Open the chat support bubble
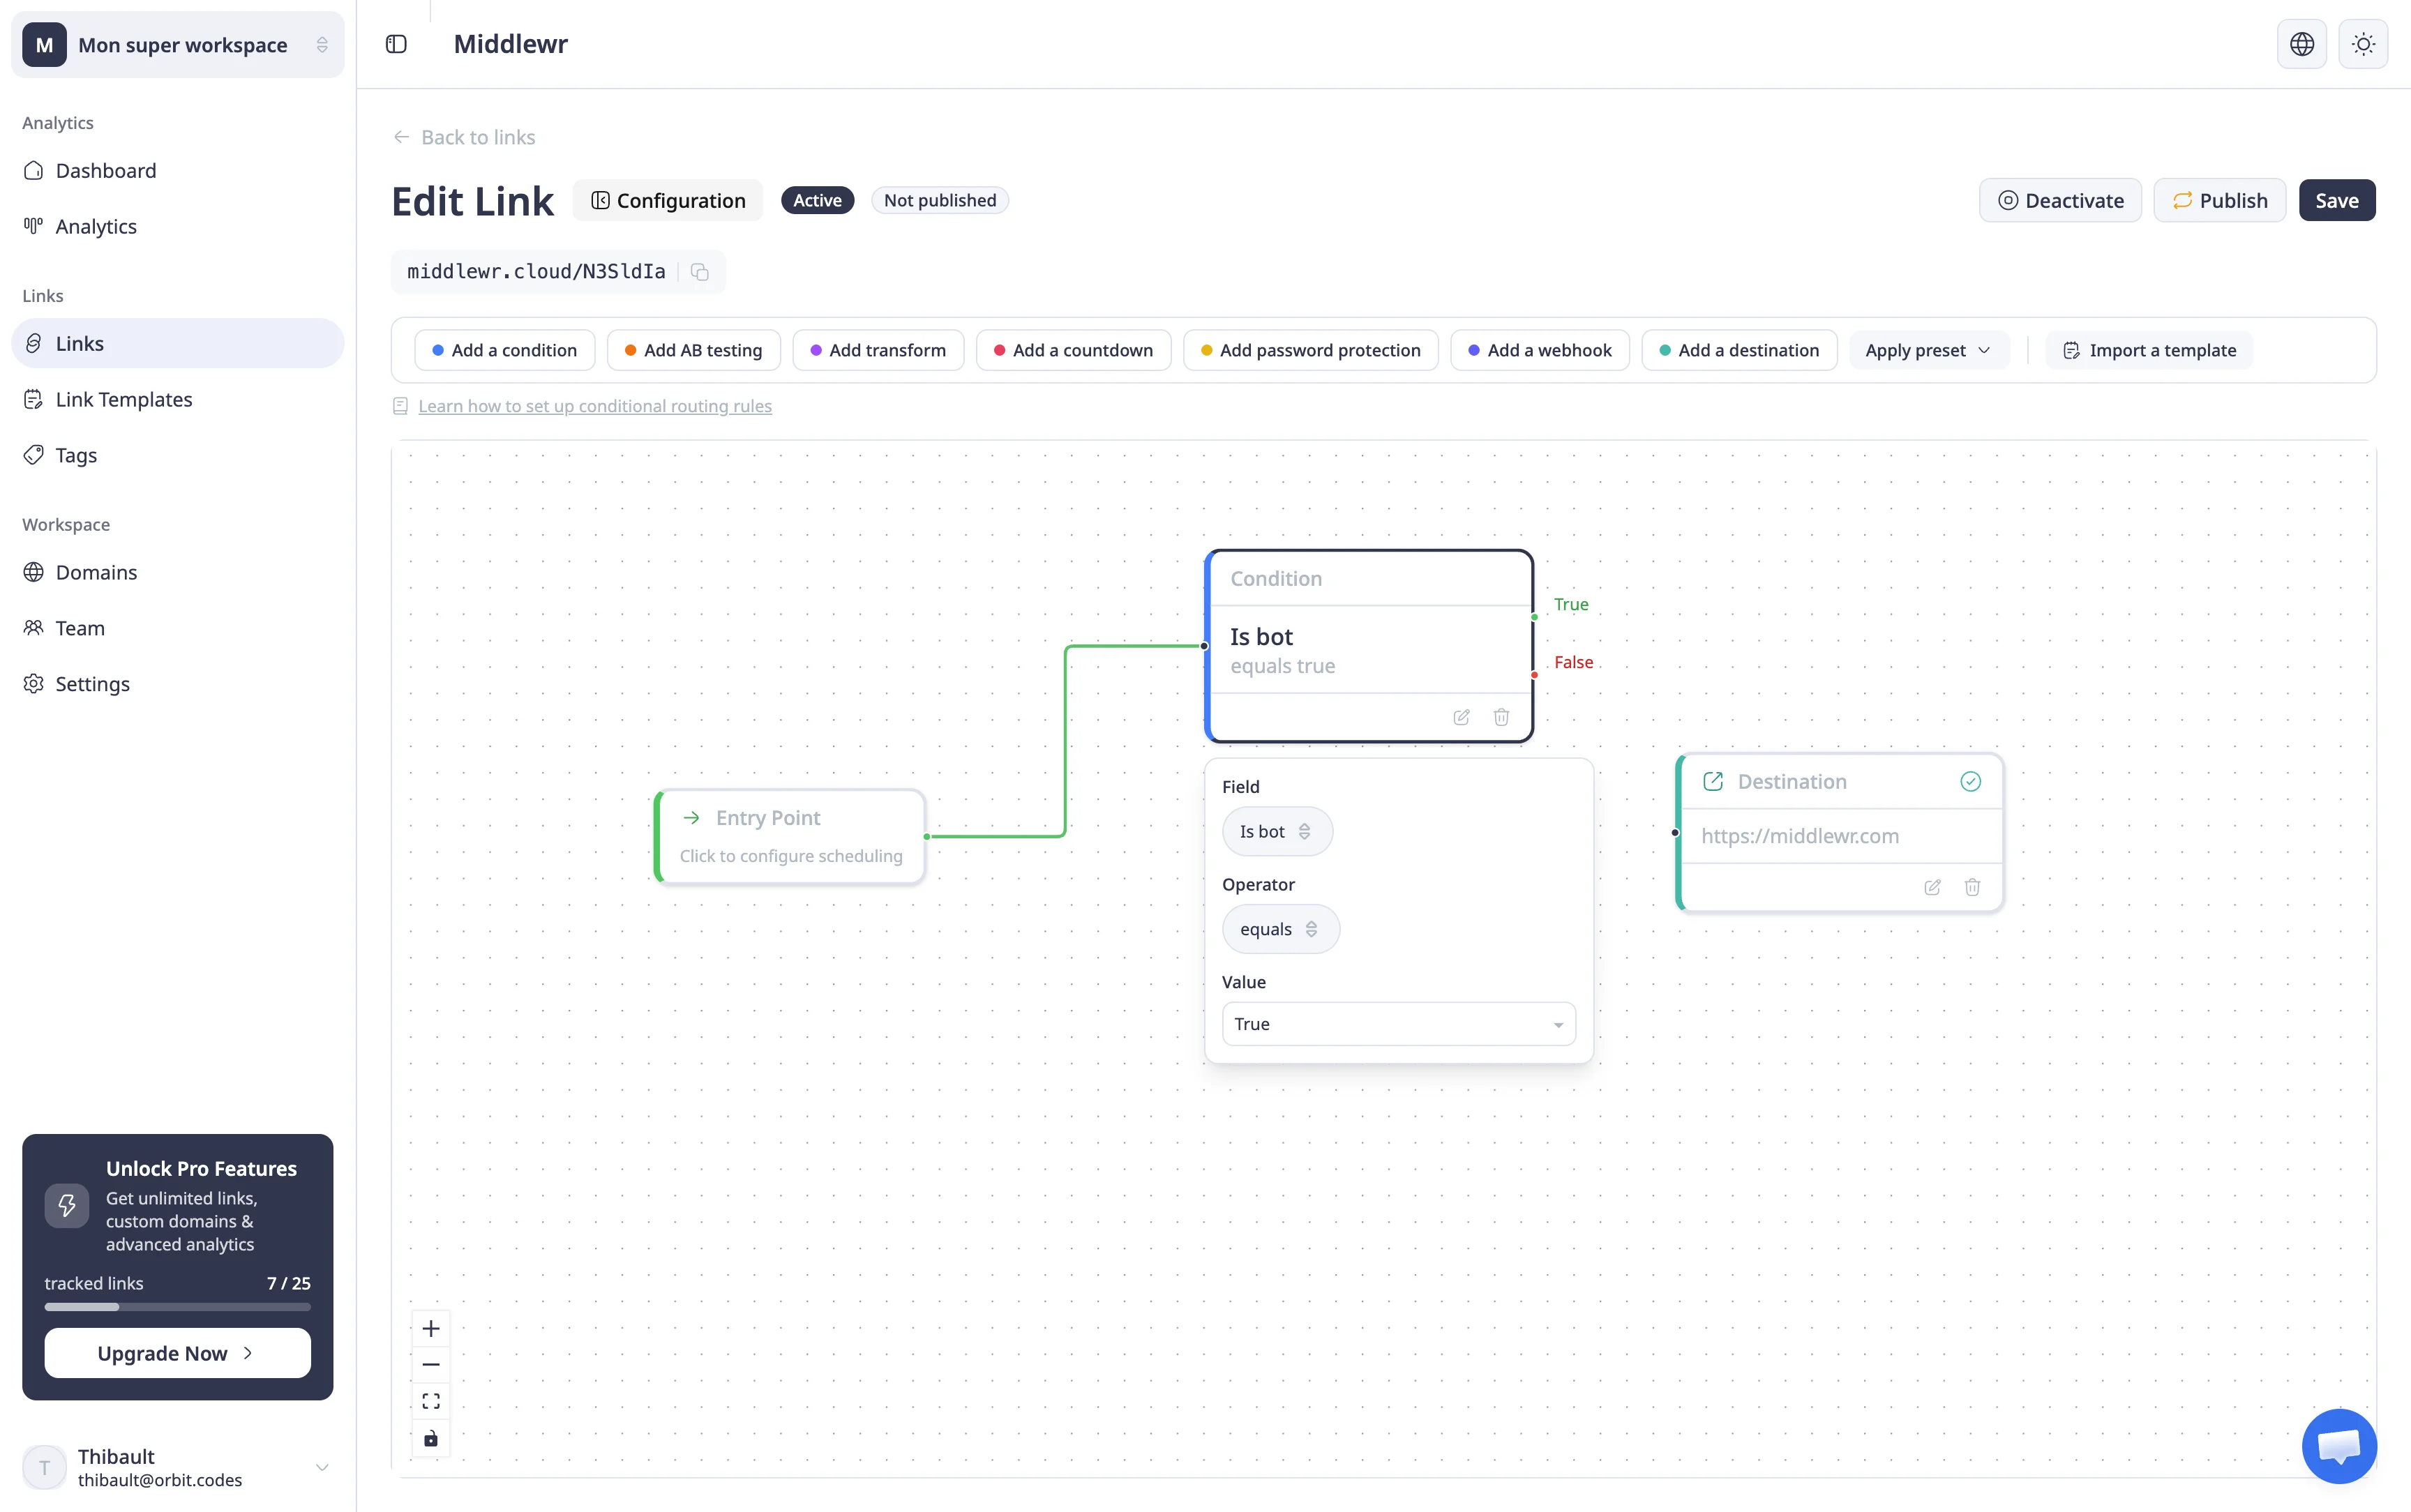Viewport: 2411px width, 1512px height. tap(2339, 1445)
